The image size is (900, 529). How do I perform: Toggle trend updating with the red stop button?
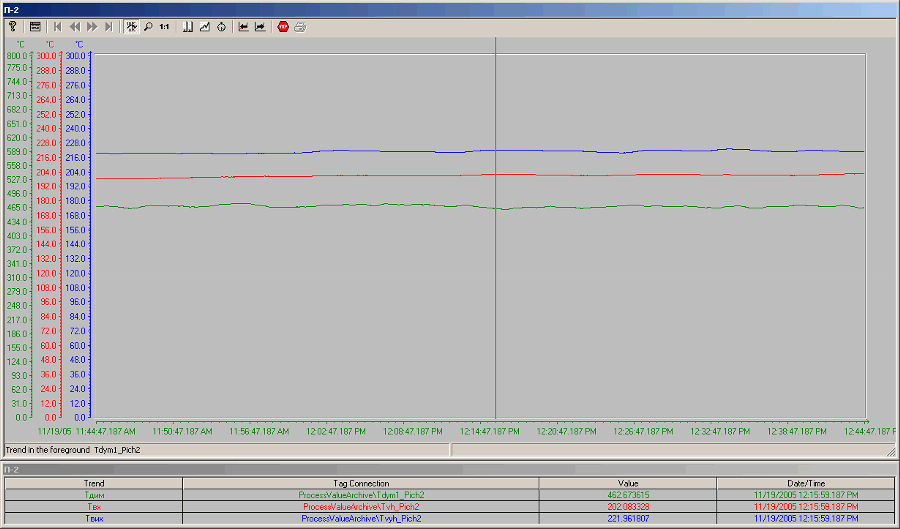click(x=283, y=27)
